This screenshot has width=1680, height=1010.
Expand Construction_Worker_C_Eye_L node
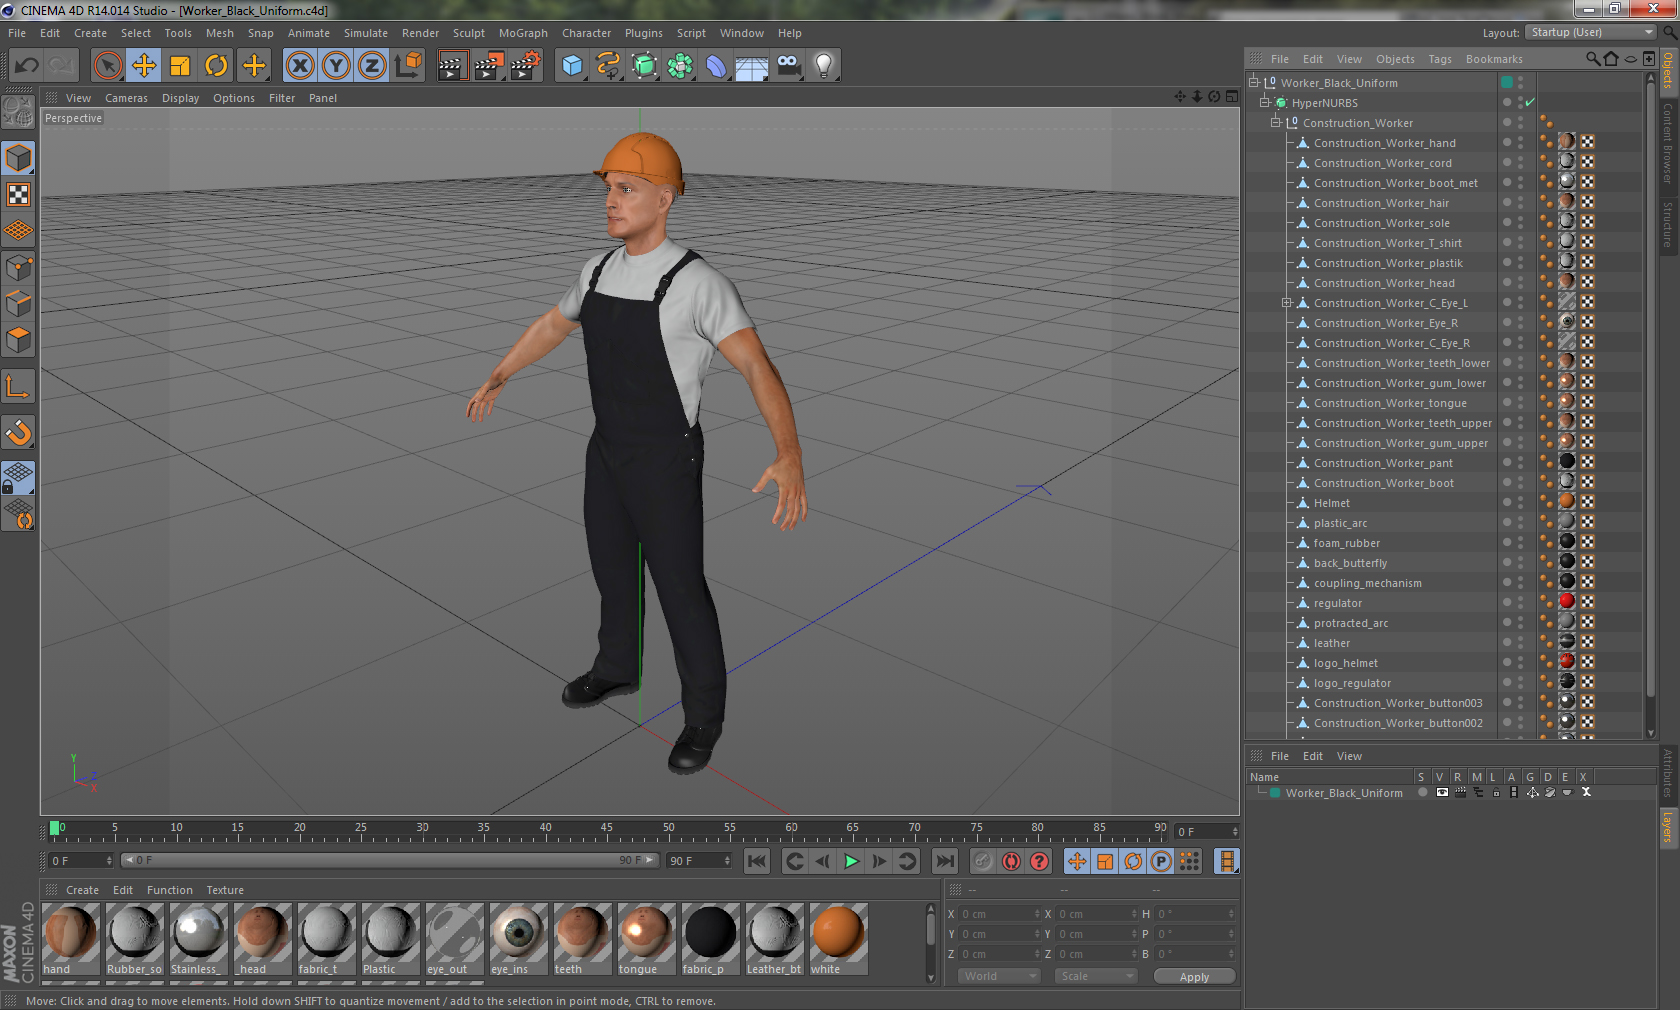(1287, 302)
